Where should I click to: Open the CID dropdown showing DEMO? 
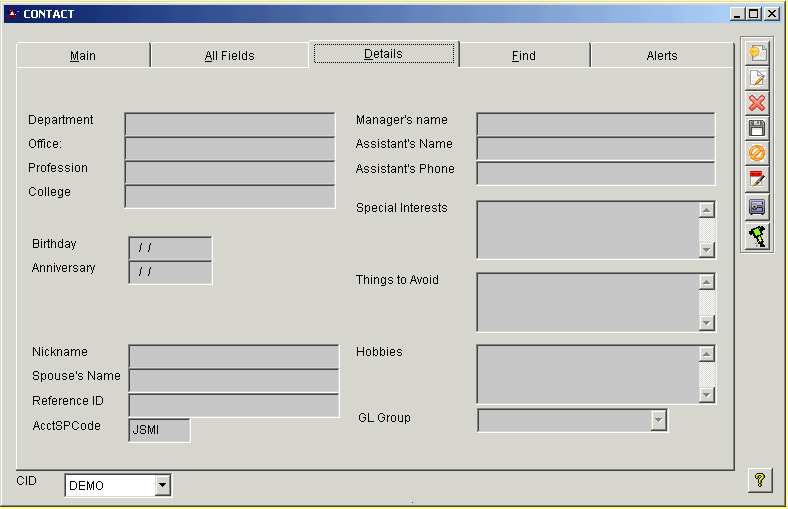163,486
